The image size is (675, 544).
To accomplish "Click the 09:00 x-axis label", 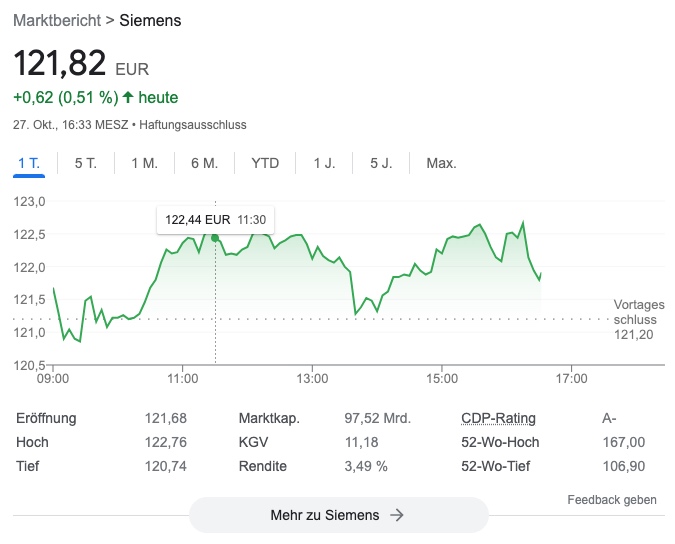I will (53, 379).
